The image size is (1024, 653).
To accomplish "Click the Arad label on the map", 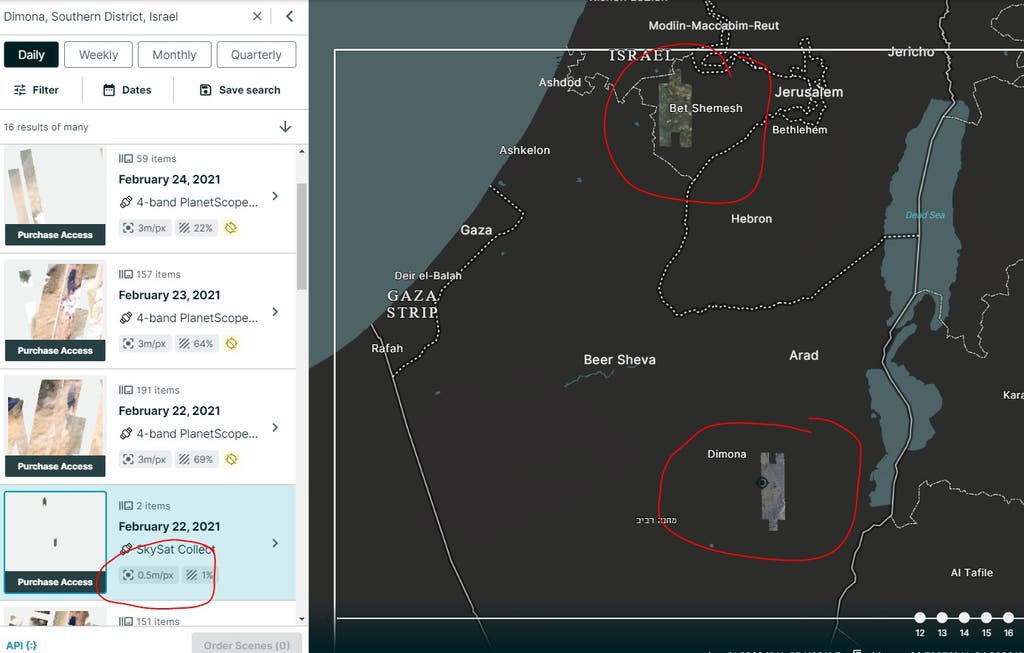I will (803, 356).
